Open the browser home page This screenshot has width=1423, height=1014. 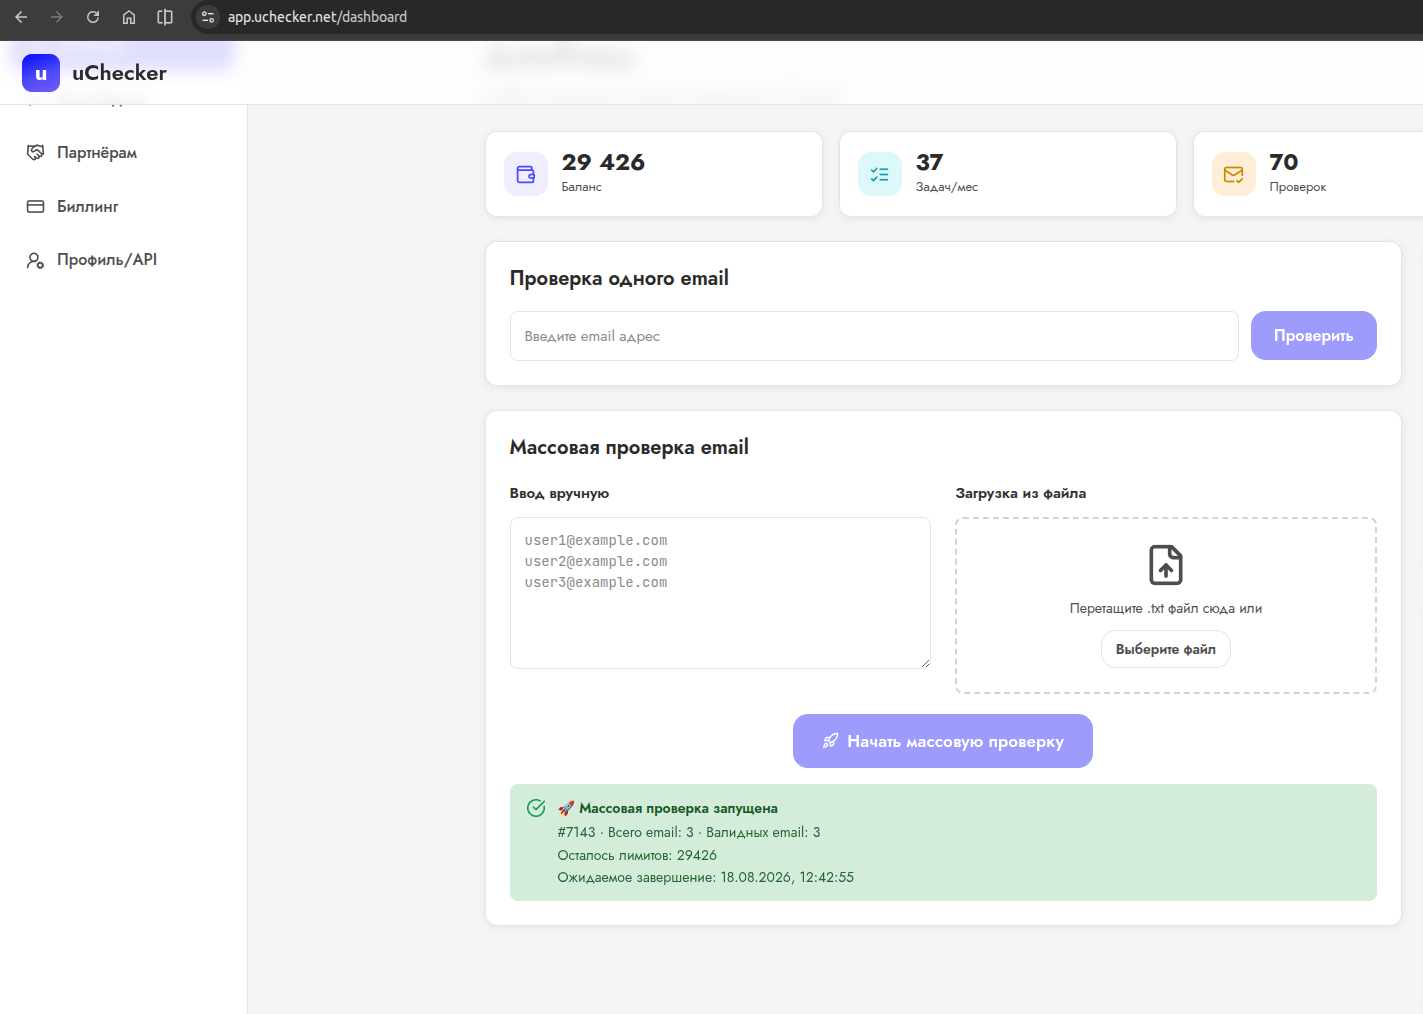129,17
